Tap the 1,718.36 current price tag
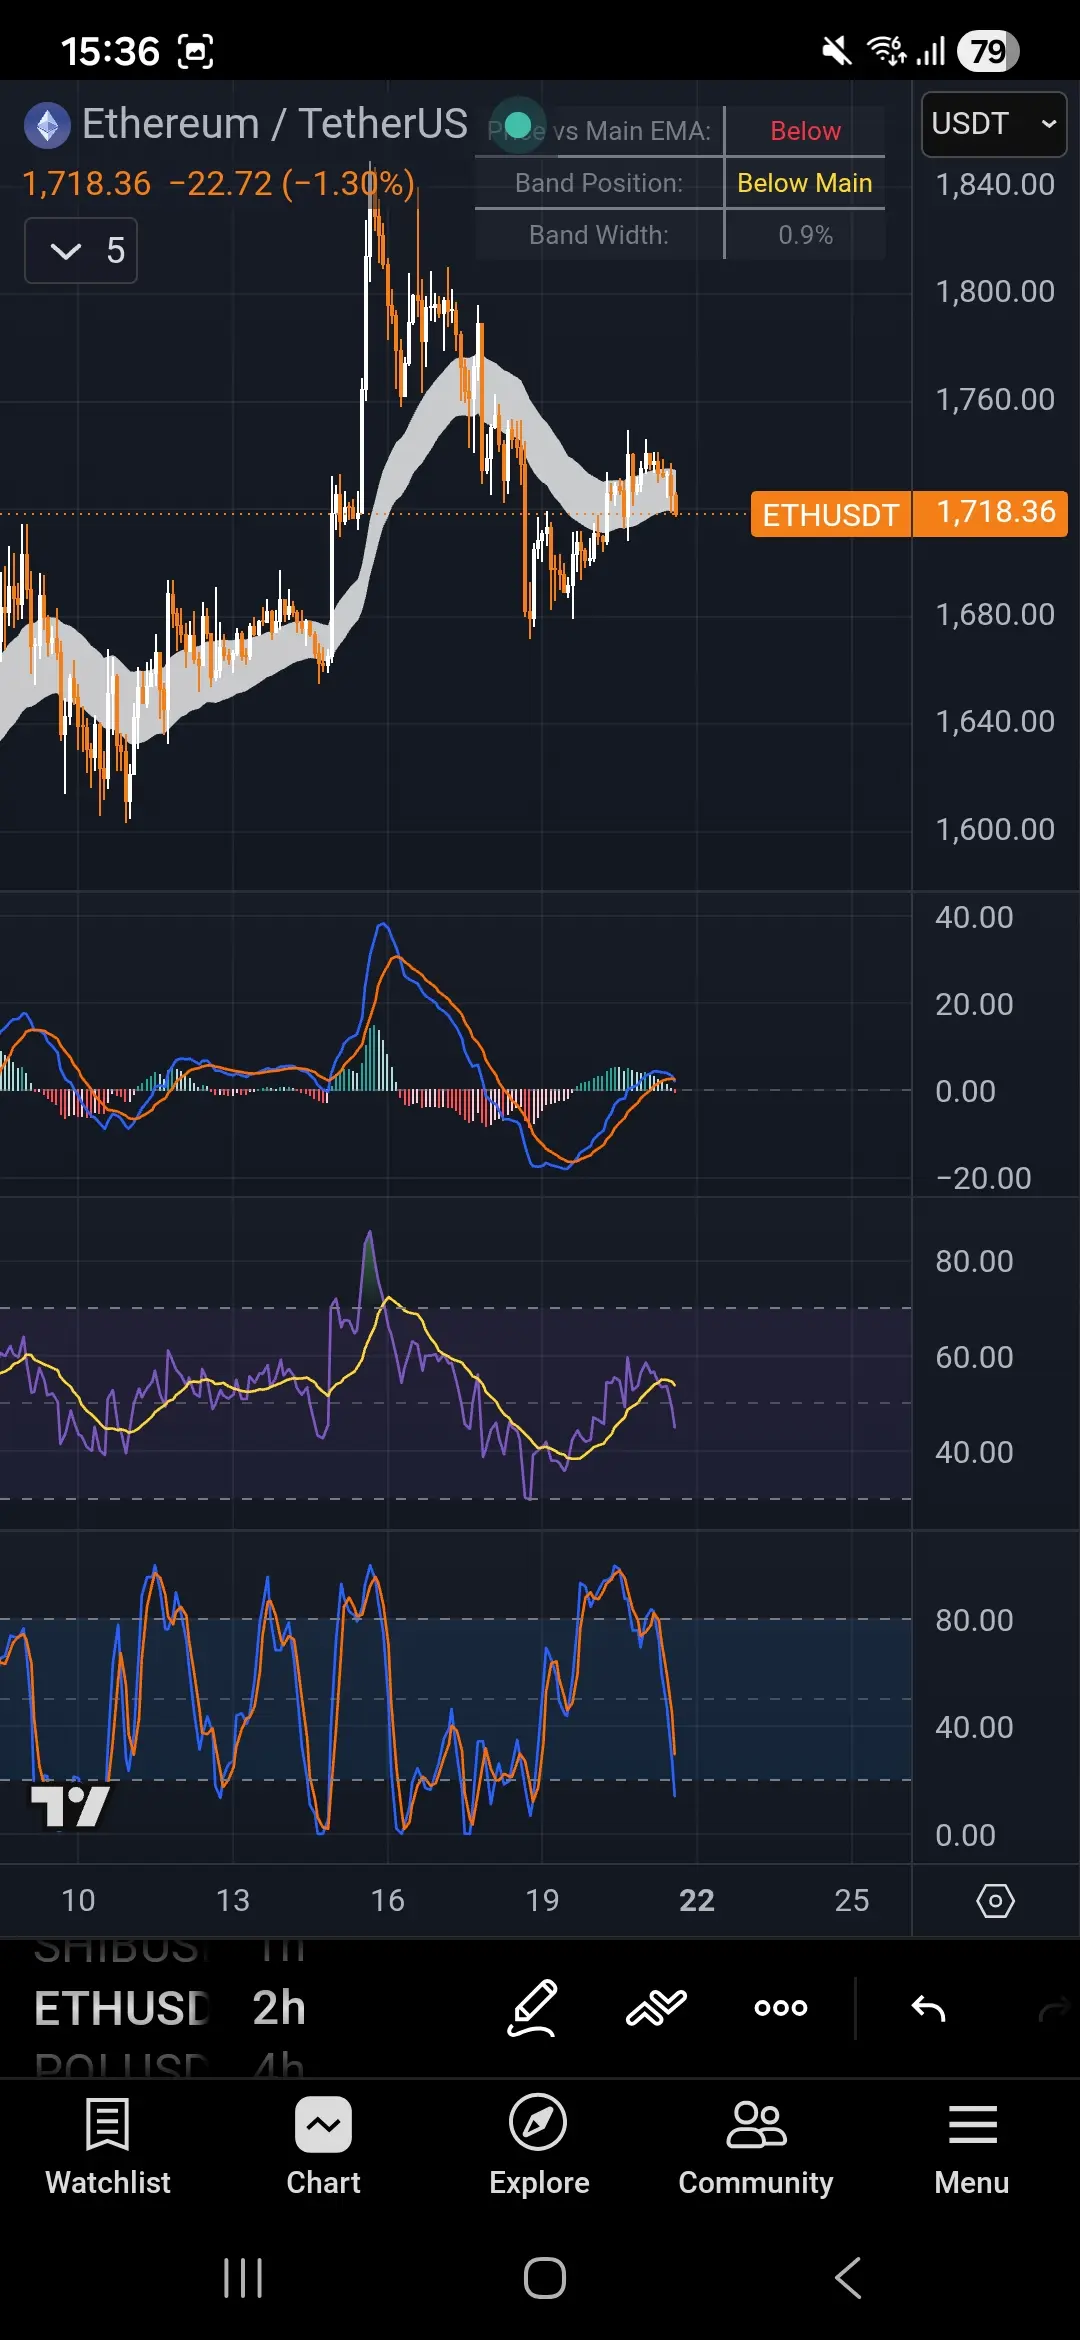Image resolution: width=1080 pixels, height=2340 pixels. [x=991, y=512]
